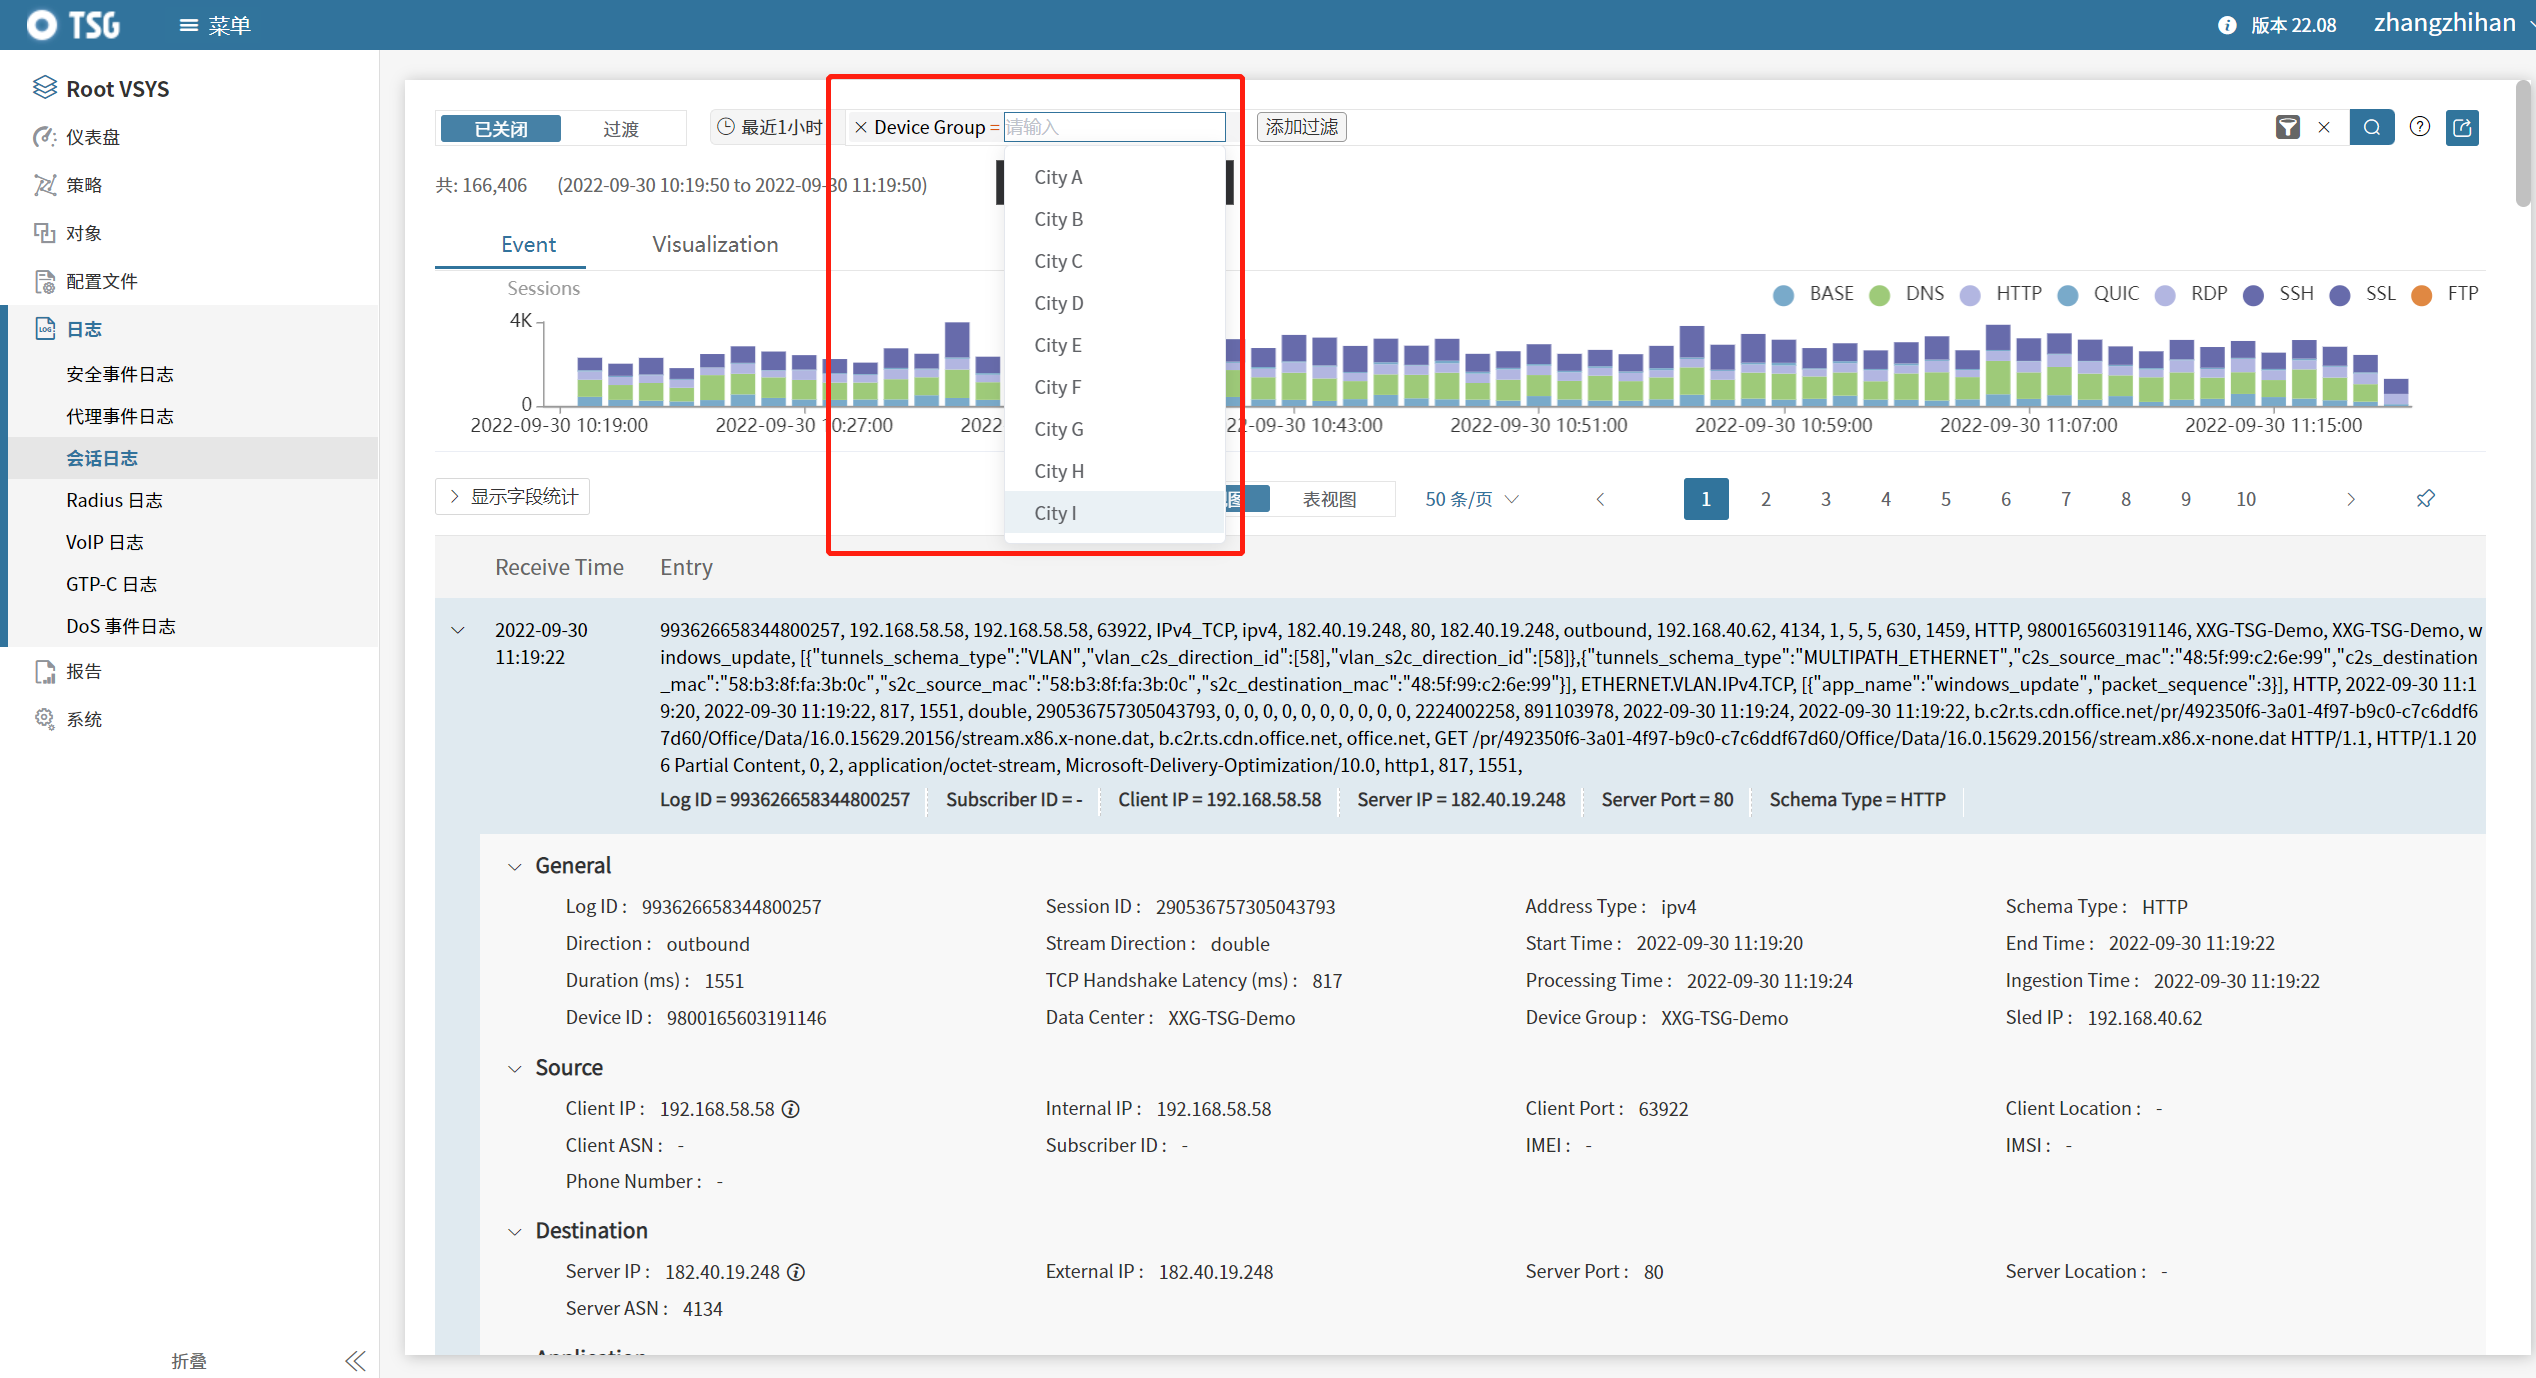Image resolution: width=2536 pixels, height=1378 pixels.
Task: Open the 50 条/页 page size dropdown
Action: (1471, 499)
